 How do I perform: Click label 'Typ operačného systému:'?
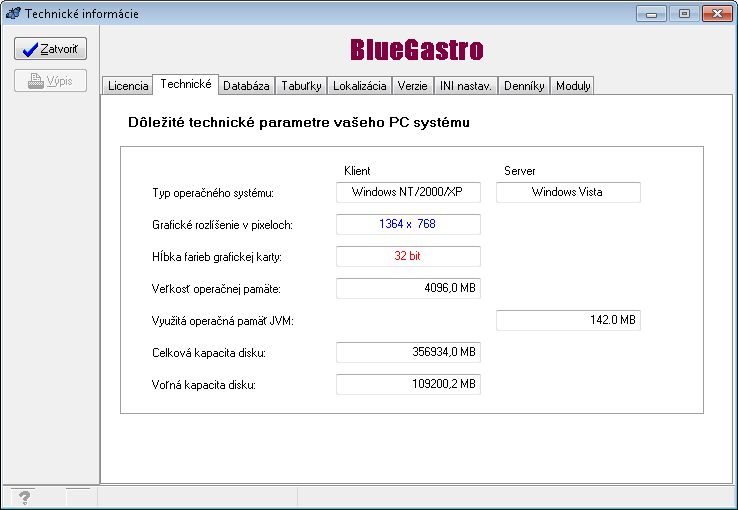tap(213, 193)
